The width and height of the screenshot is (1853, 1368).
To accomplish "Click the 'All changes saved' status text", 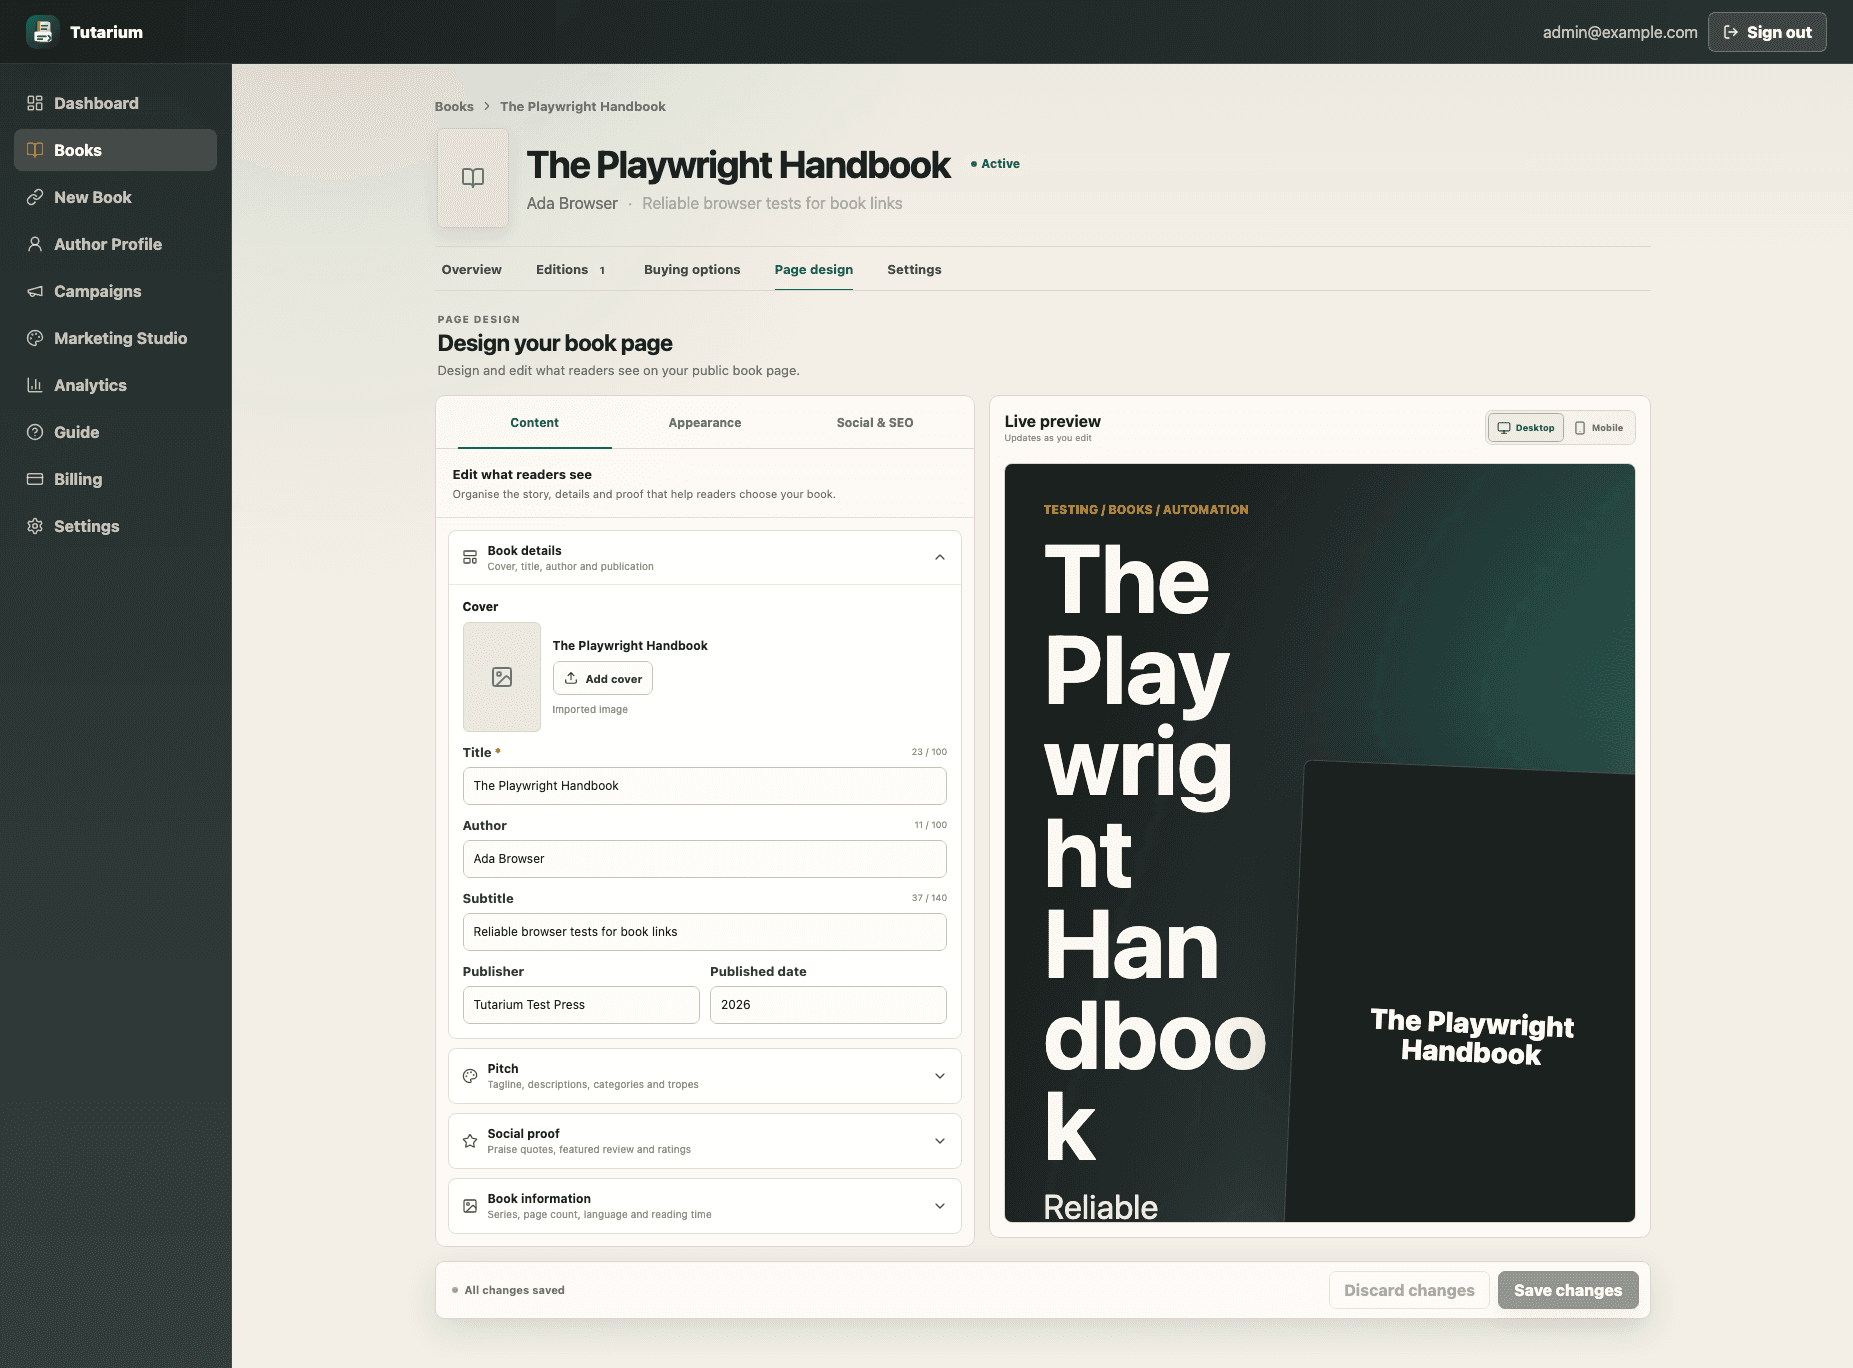I will point(514,1290).
